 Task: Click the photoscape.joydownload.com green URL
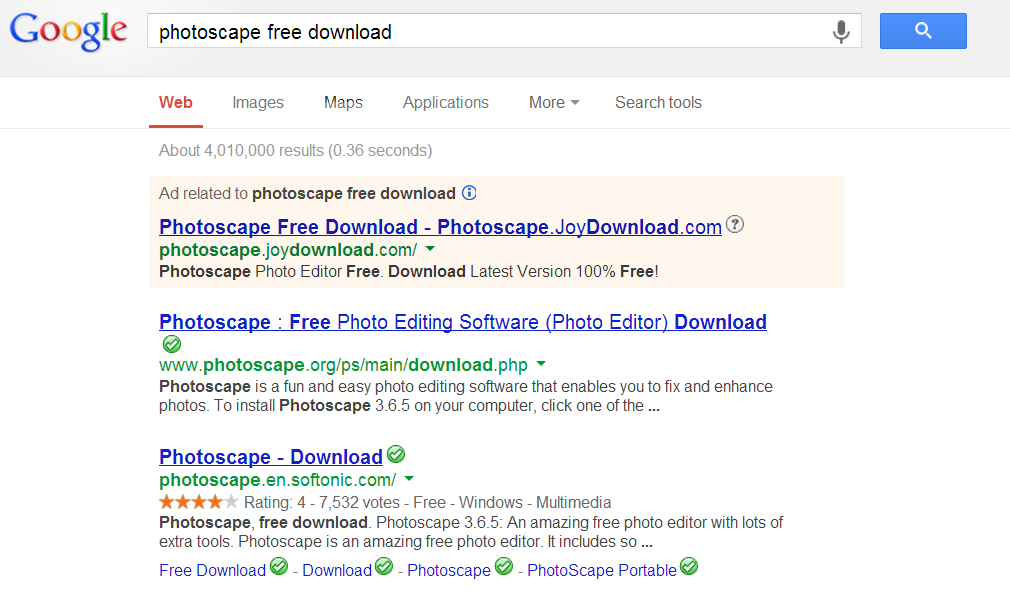click(288, 250)
